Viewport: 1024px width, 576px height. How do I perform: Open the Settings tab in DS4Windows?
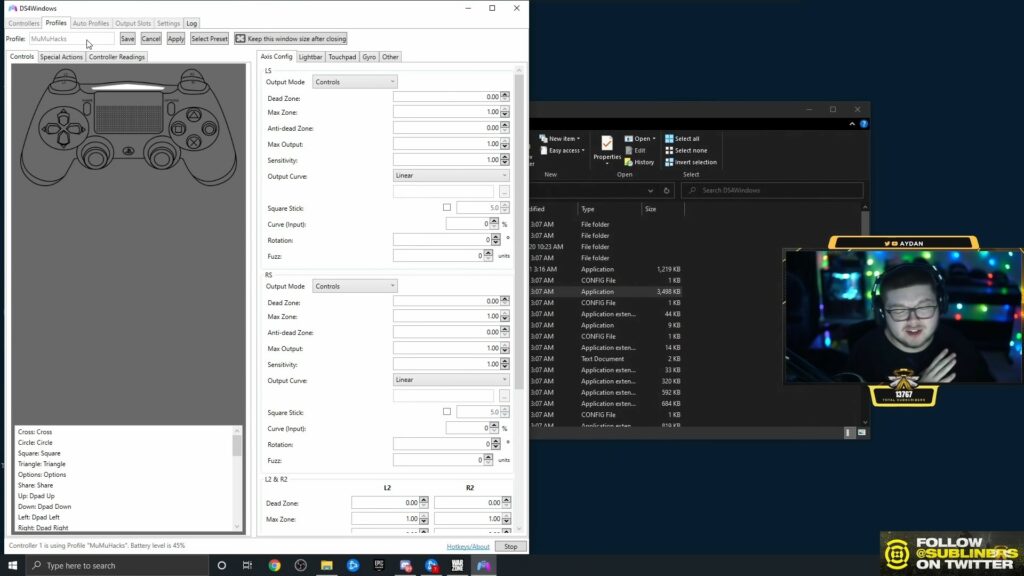coord(168,24)
